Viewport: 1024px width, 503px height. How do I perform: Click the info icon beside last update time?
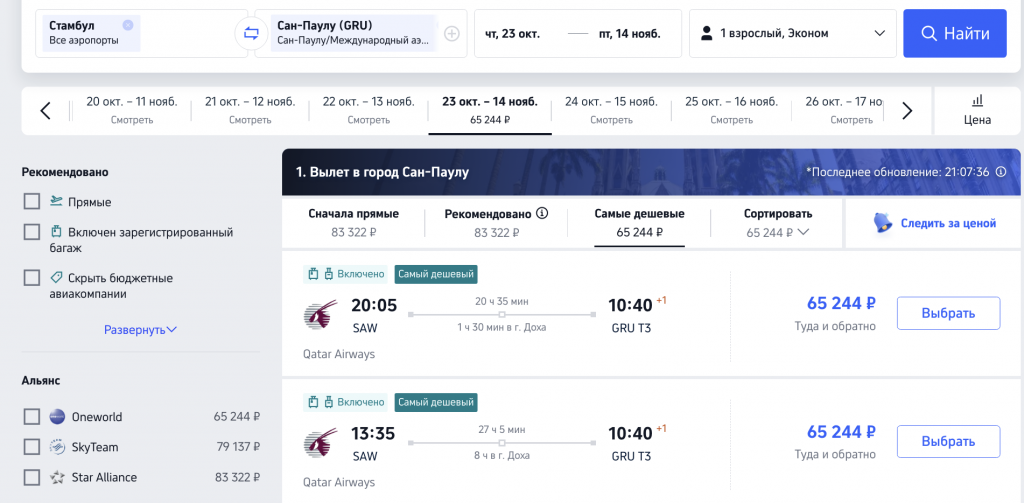[x=1001, y=172]
